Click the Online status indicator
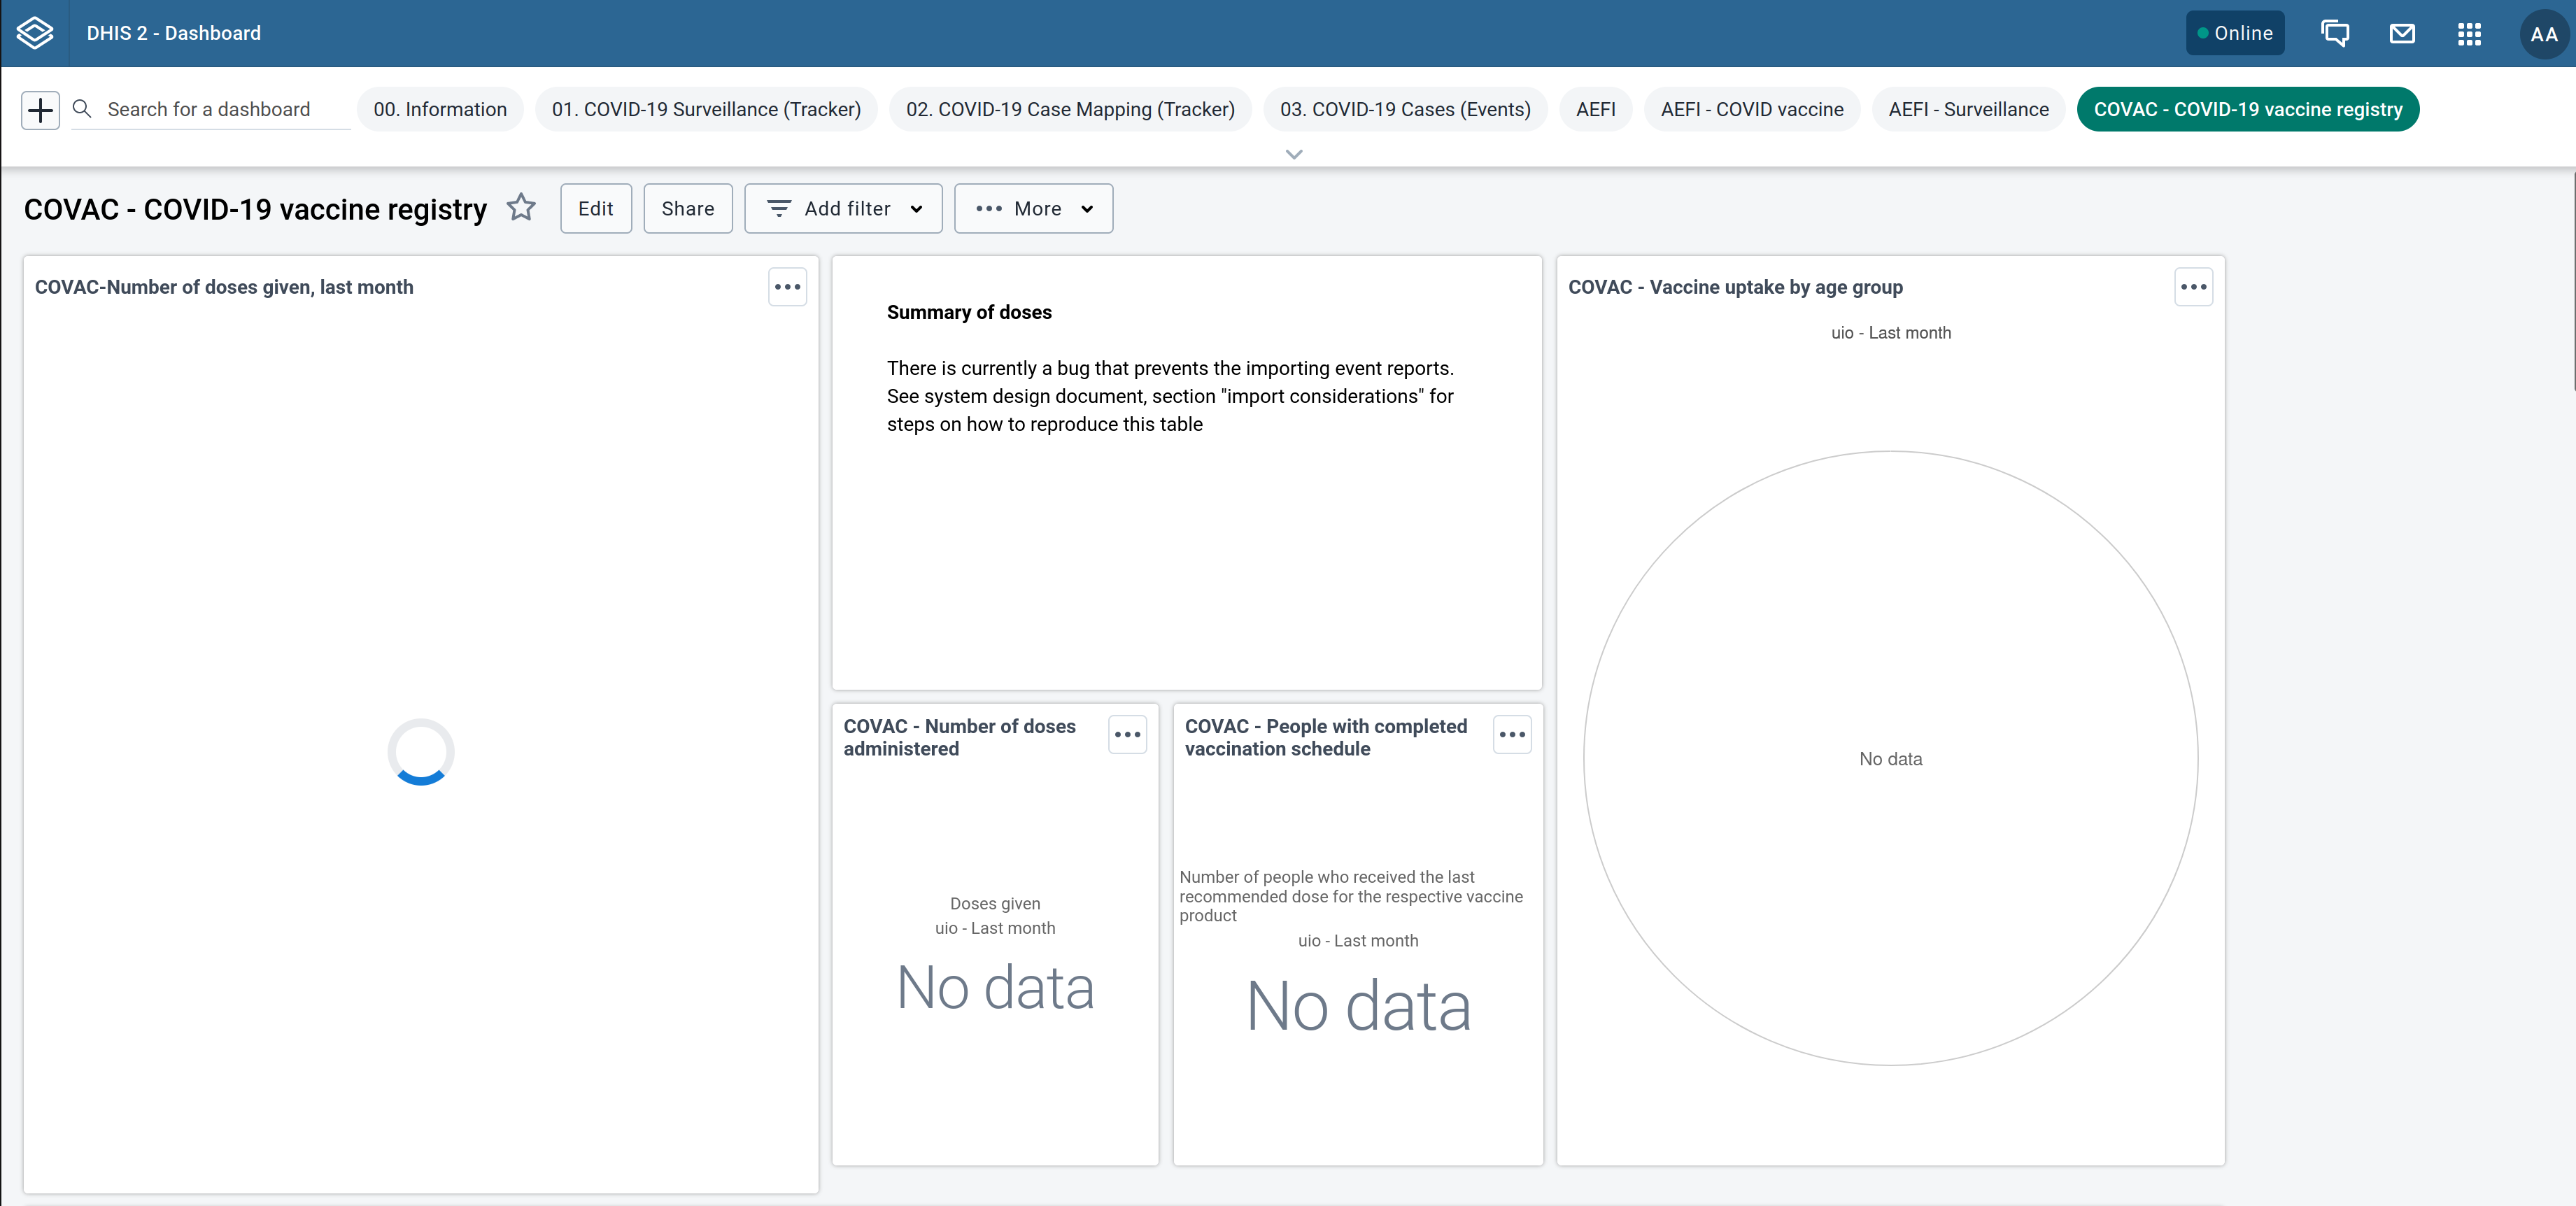2576x1206 pixels. (2235, 33)
